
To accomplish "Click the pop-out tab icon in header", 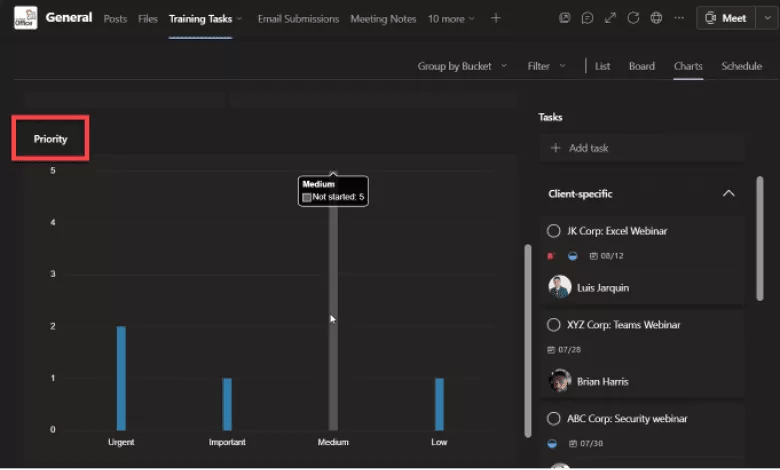I will click(564, 18).
